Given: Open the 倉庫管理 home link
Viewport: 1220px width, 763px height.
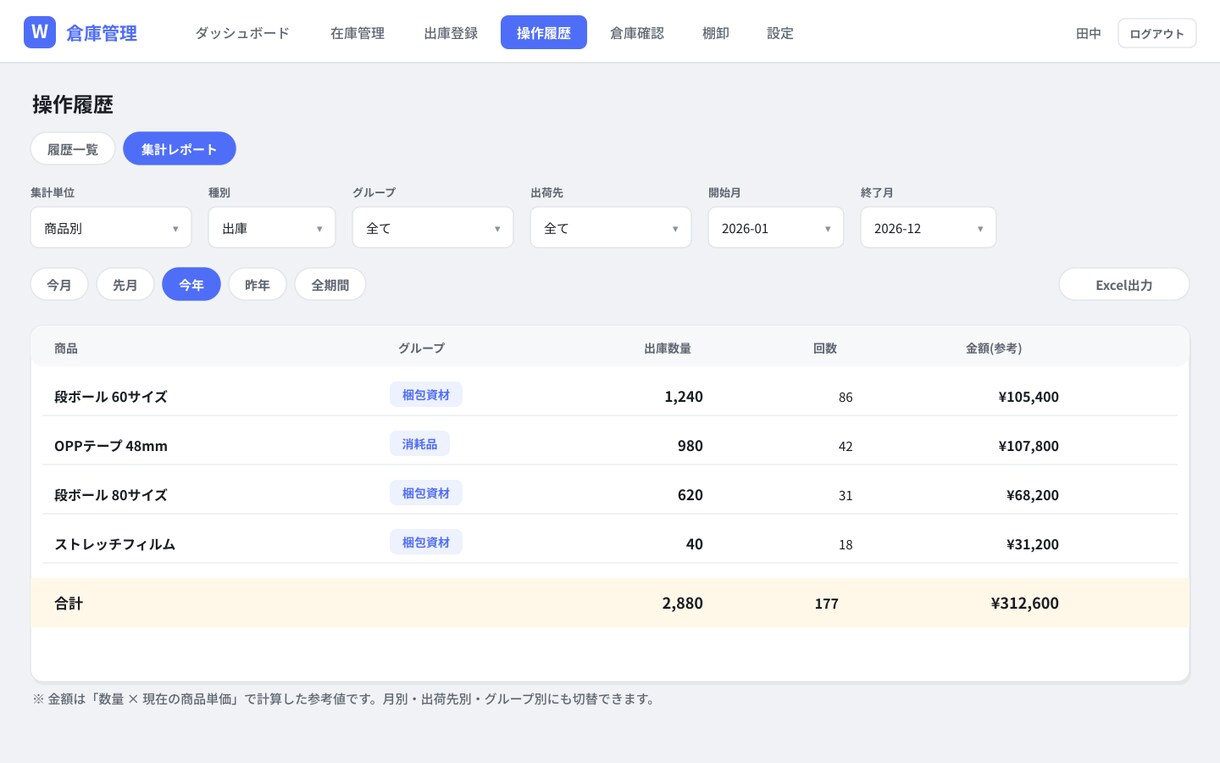Looking at the screenshot, I should 101,33.
